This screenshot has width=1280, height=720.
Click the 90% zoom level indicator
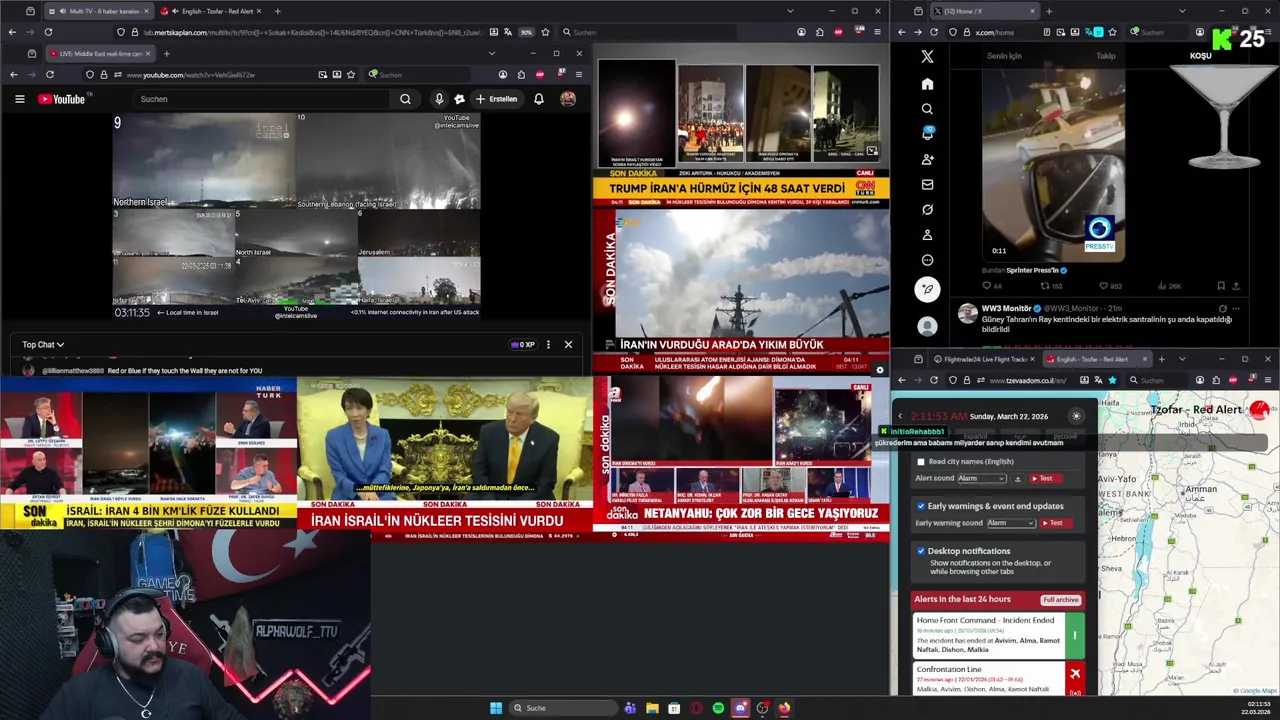[x=526, y=32]
